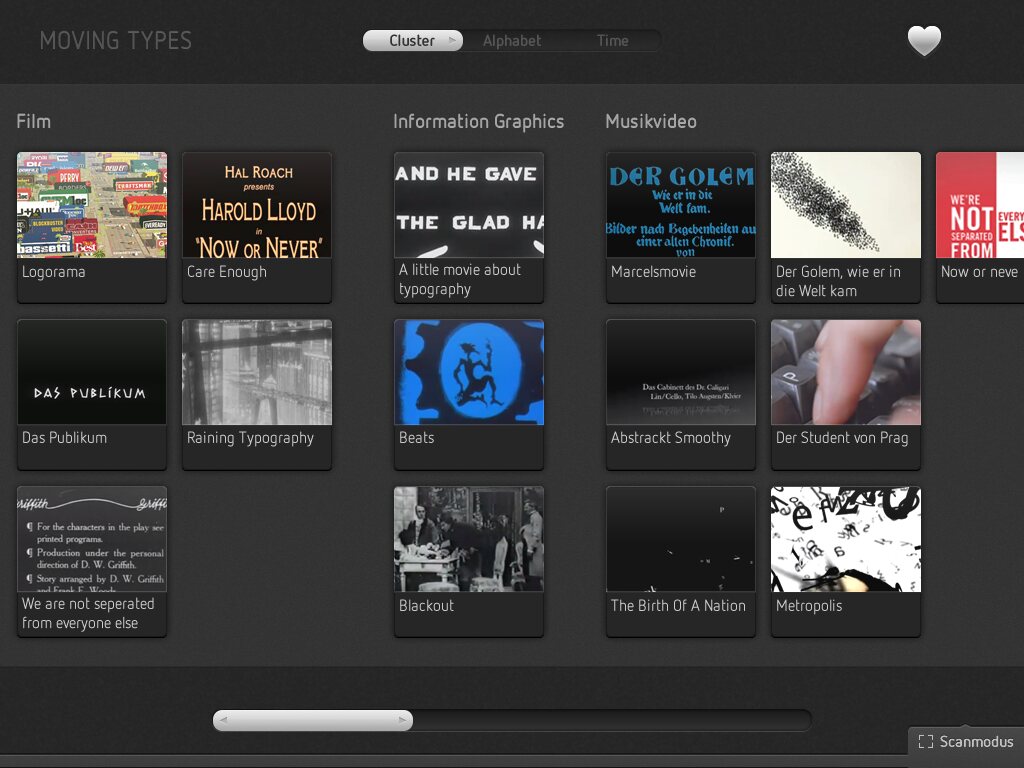Click the MOVING TYPES title

click(x=116, y=40)
